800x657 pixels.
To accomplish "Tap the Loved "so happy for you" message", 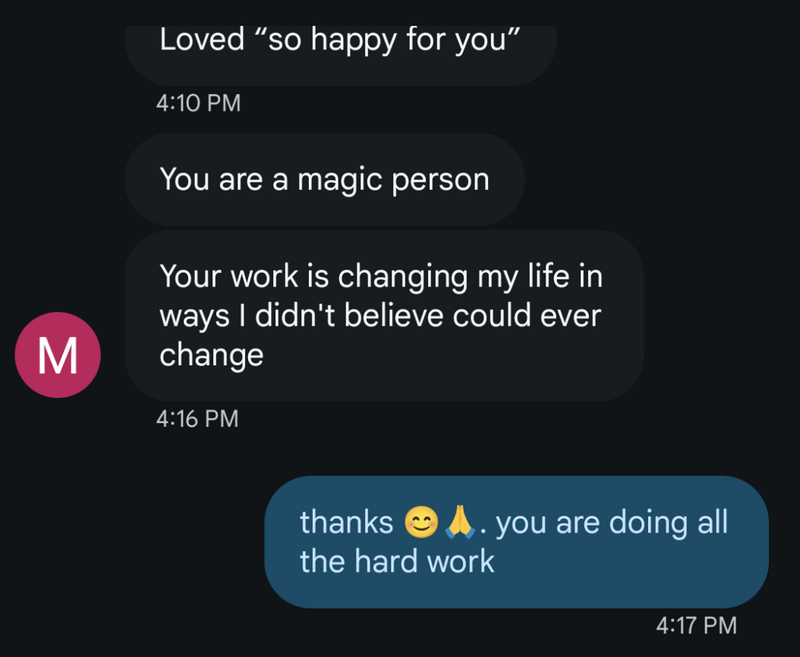I will [x=340, y=43].
